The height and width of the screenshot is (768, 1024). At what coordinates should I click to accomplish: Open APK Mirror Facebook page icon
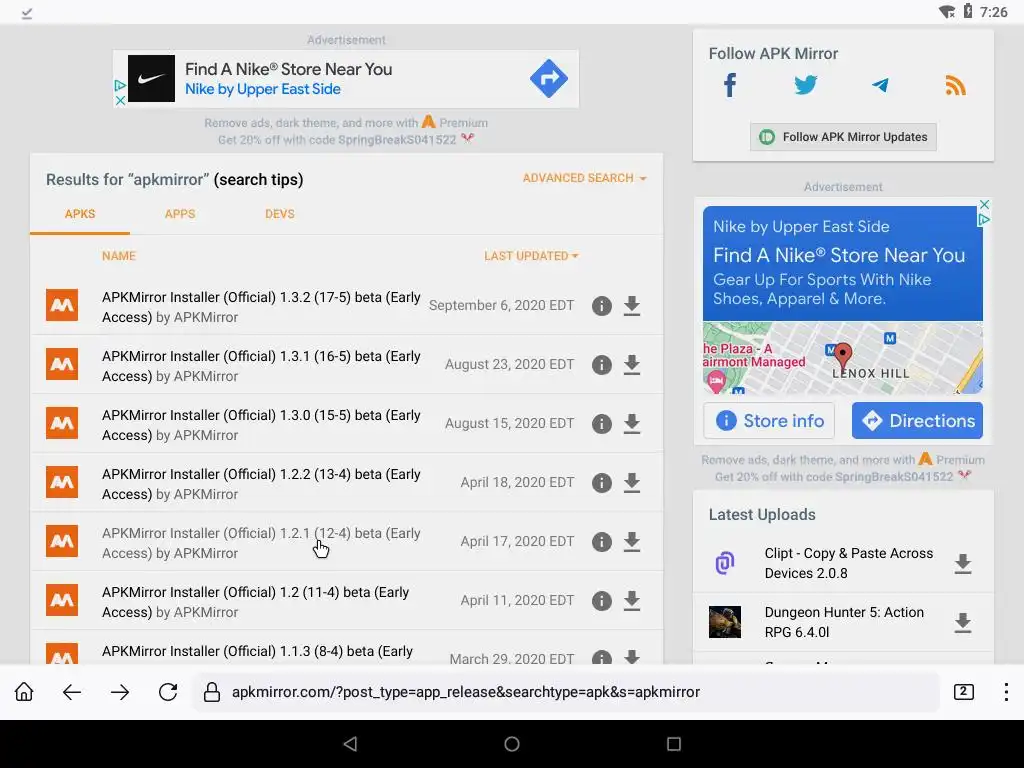click(730, 85)
